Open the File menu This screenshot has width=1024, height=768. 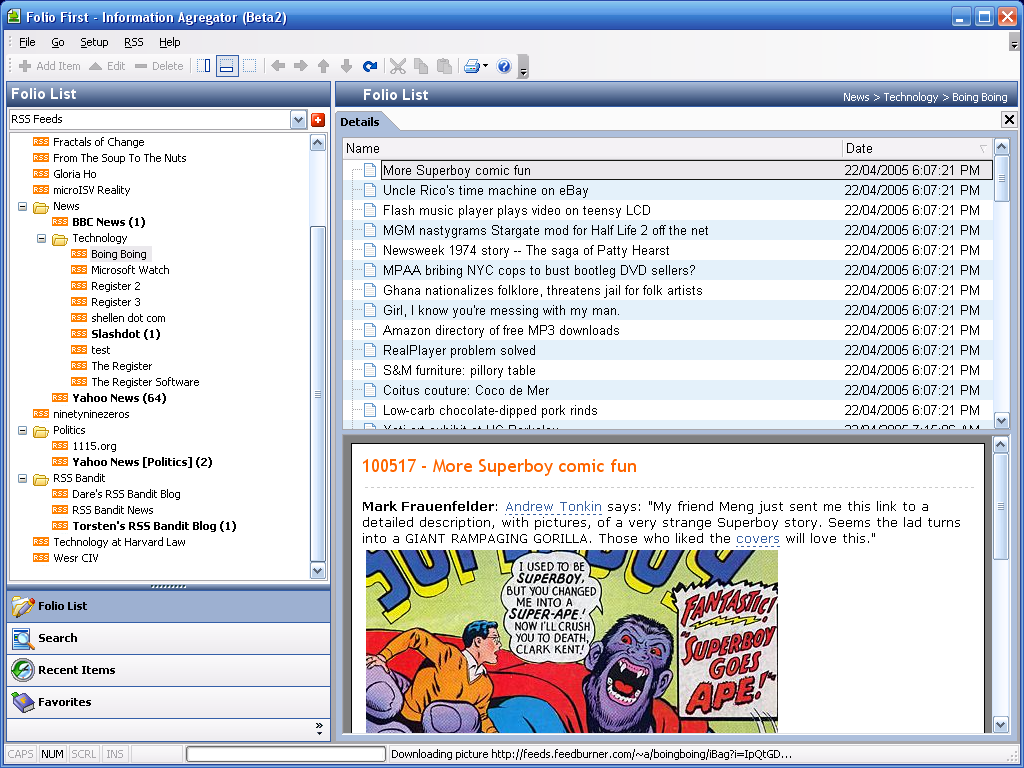click(x=27, y=42)
